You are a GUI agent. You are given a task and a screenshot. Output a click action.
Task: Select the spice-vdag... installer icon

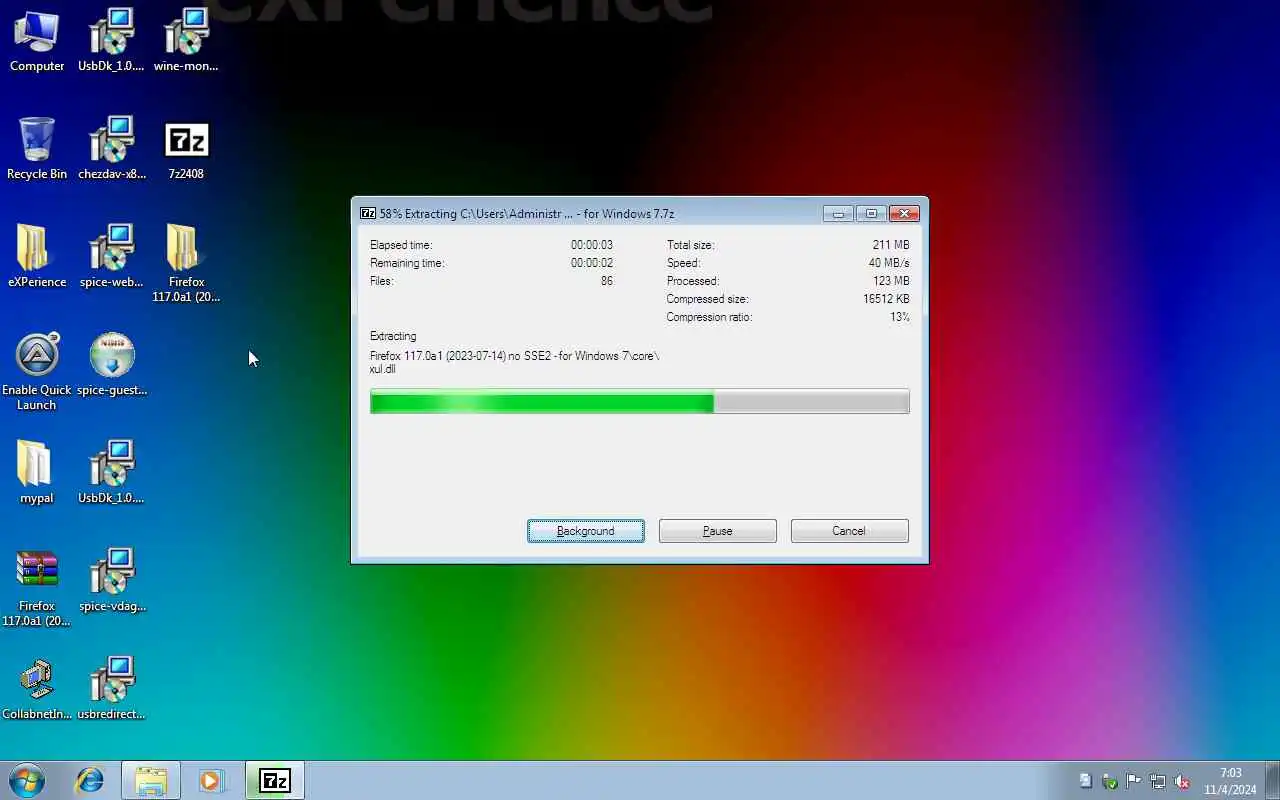[x=112, y=581]
